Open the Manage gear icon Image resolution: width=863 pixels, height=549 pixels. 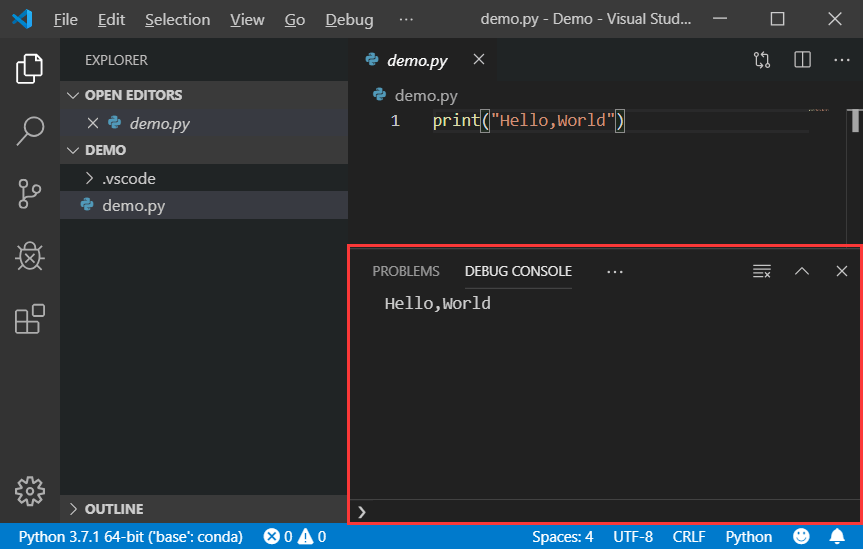(x=30, y=491)
